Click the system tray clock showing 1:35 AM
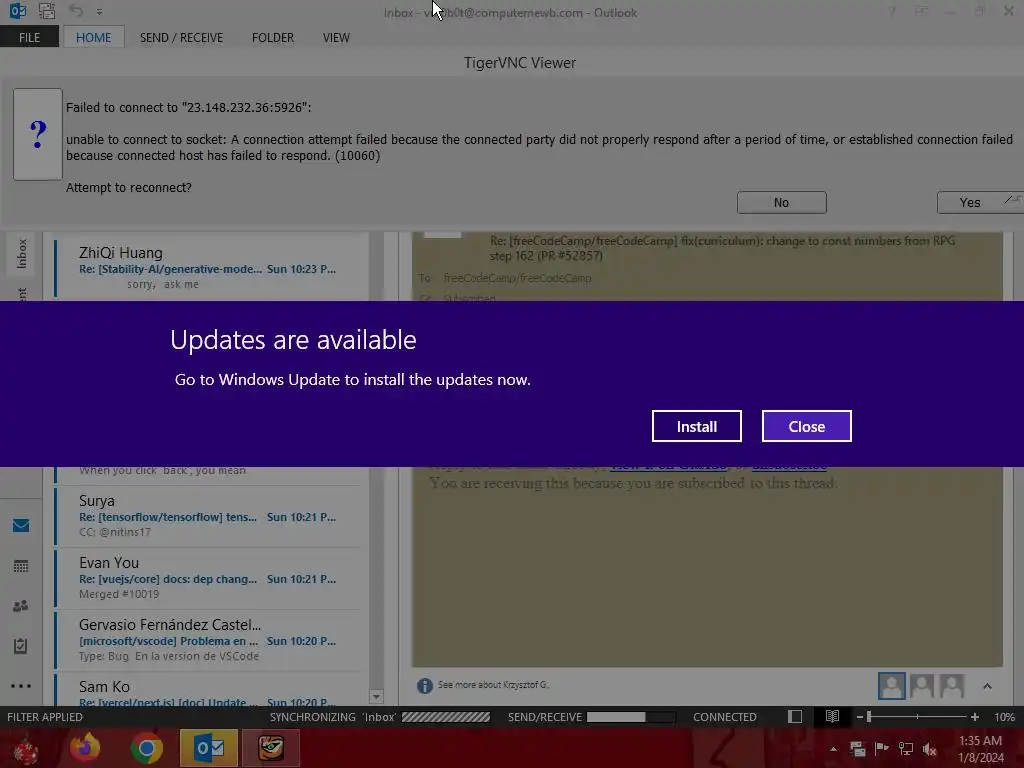Image resolution: width=1024 pixels, height=768 pixels. [x=980, y=749]
